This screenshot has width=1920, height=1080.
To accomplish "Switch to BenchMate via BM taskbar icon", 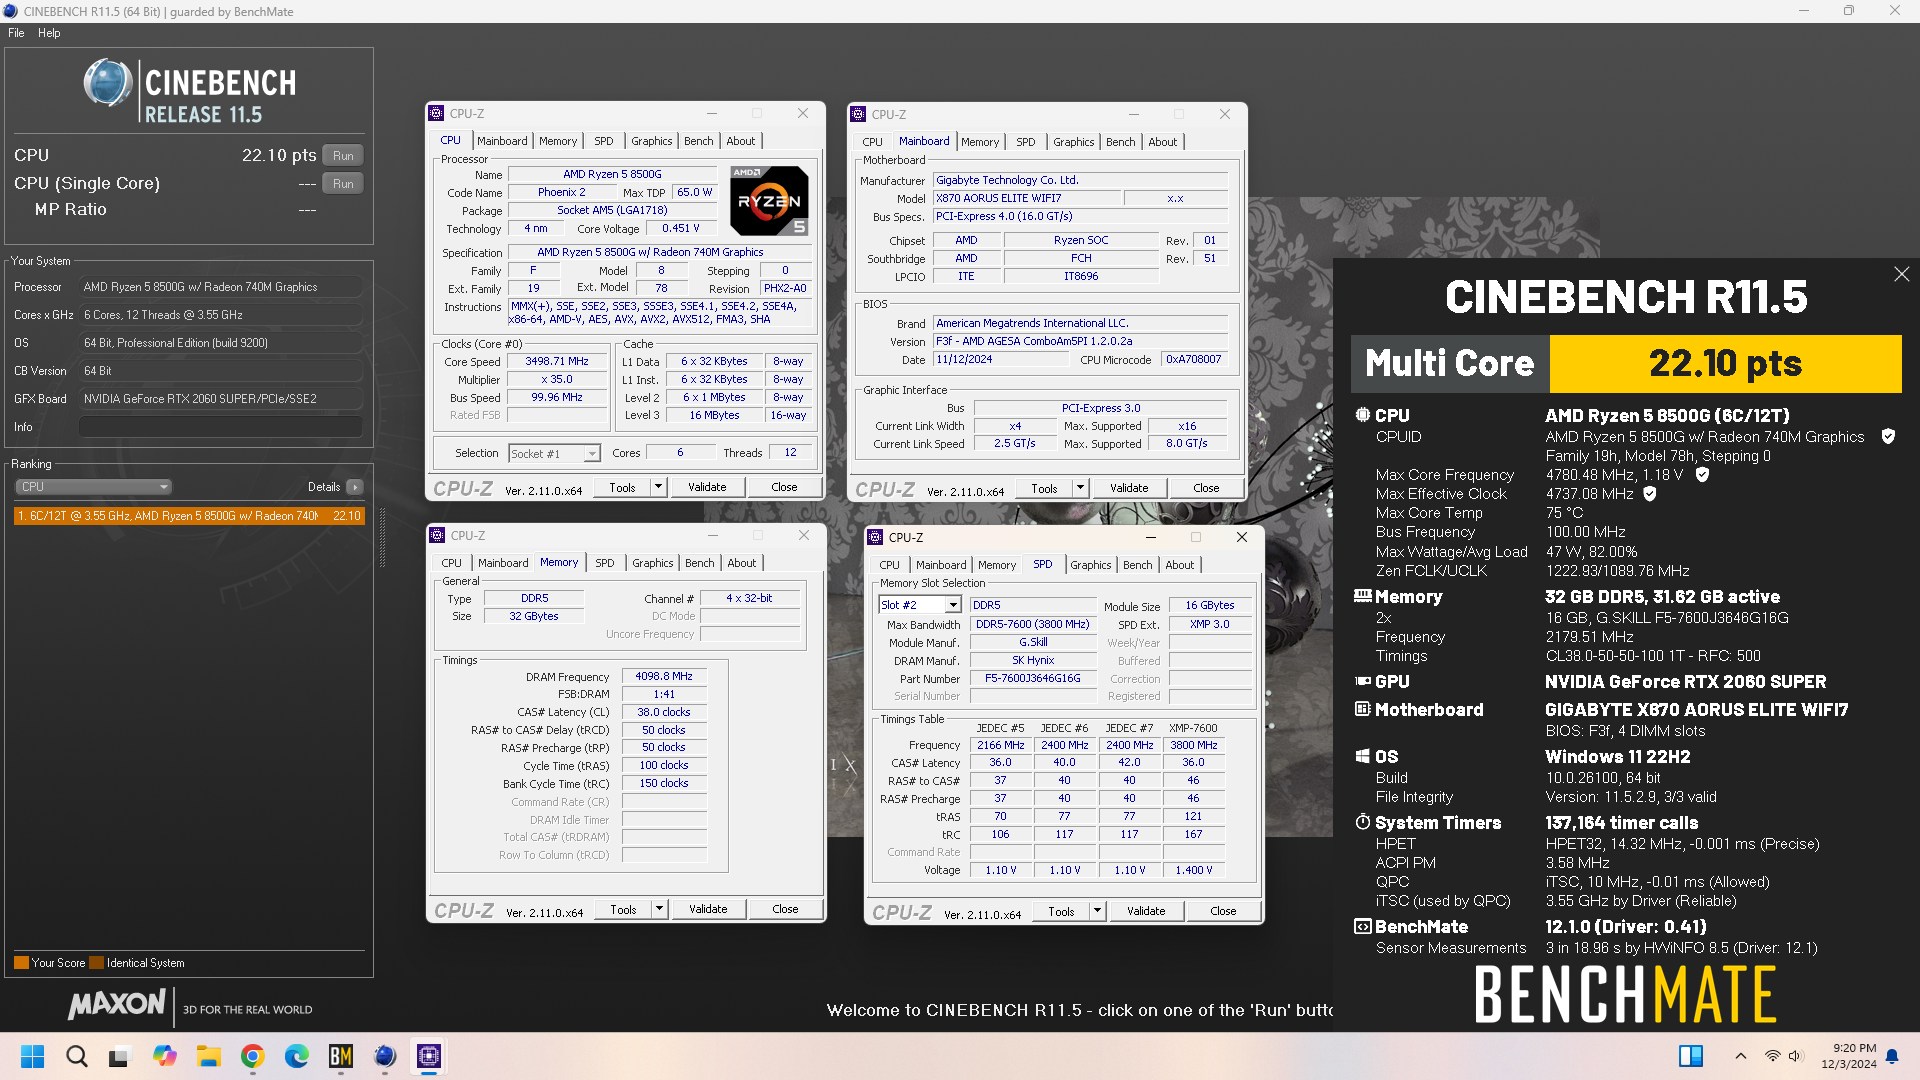I will (341, 1056).
